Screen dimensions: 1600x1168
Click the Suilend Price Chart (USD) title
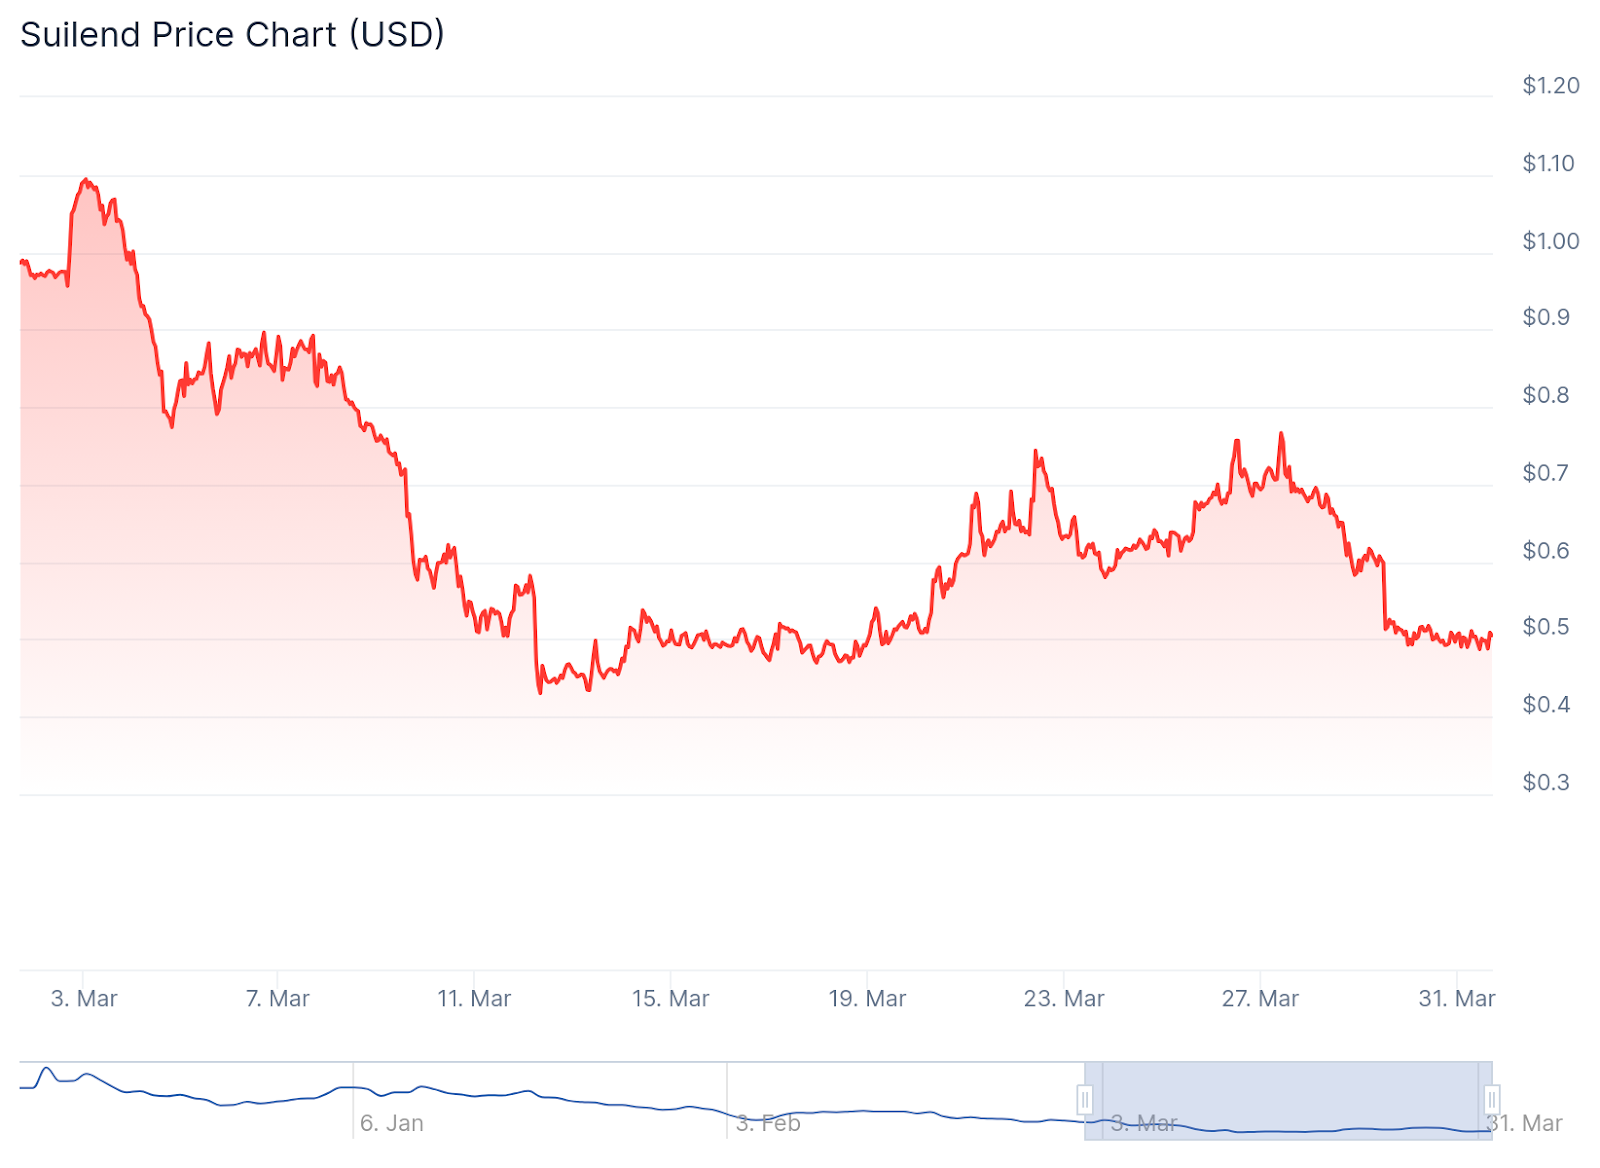232,35
